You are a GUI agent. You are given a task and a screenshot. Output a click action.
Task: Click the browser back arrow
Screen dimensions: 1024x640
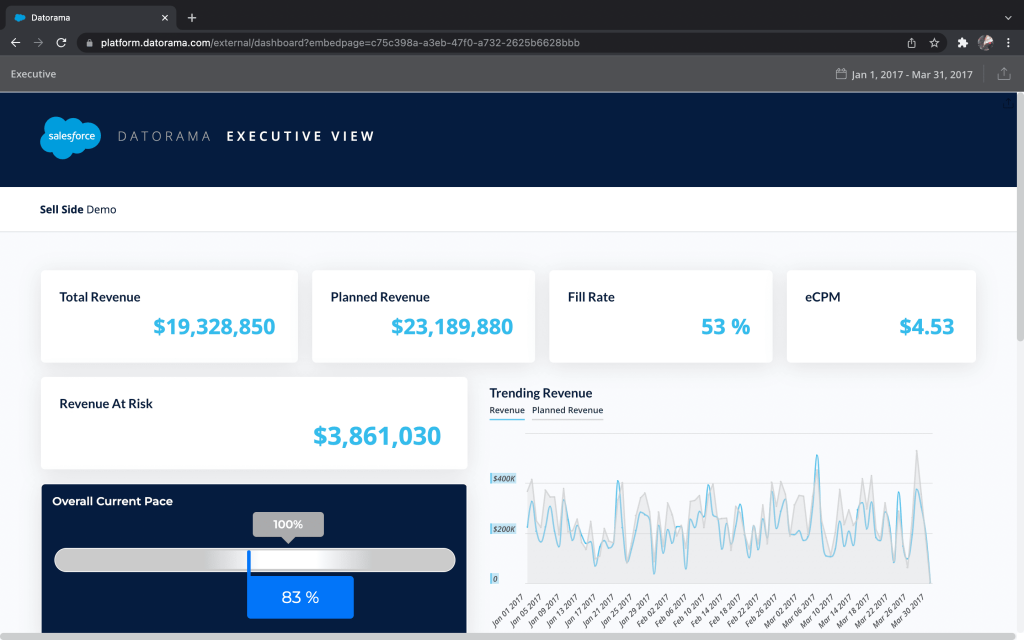click(x=16, y=42)
